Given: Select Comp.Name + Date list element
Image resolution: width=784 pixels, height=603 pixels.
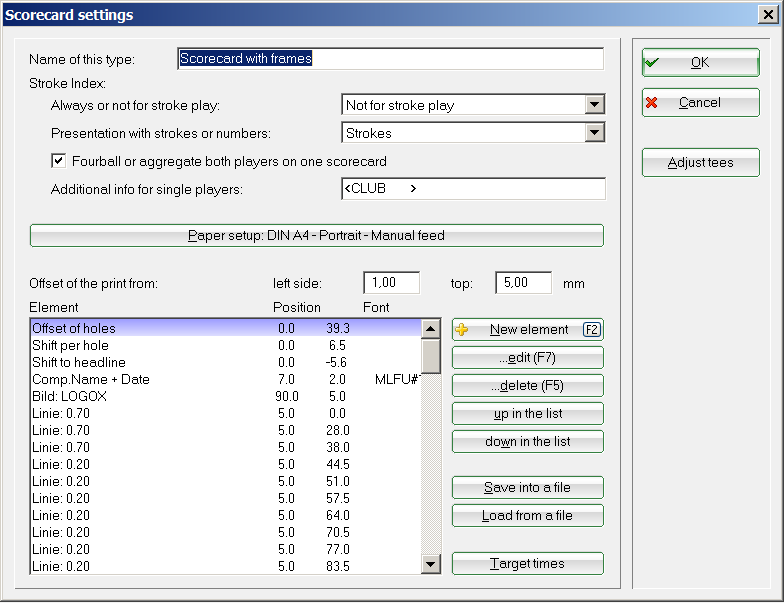Looking at the screenshot, I should coord(90,379).
